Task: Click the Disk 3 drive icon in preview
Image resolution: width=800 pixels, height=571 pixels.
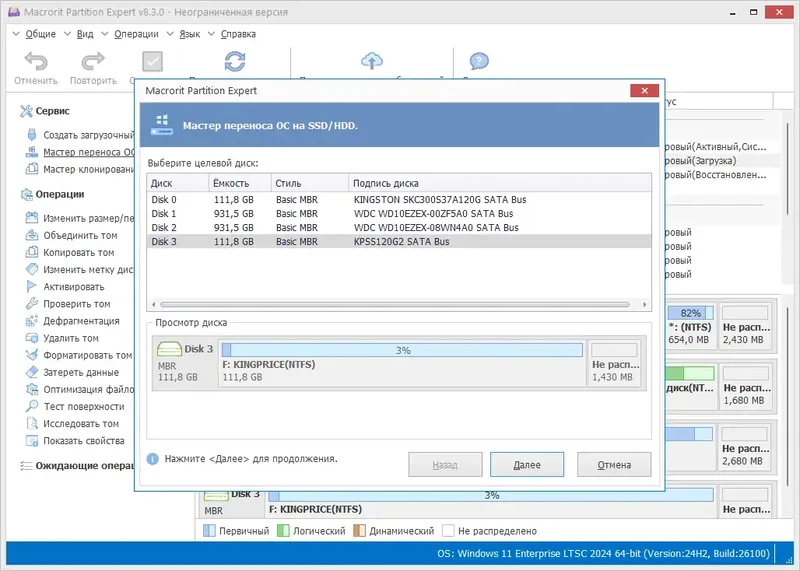Action: click(169, 349)
